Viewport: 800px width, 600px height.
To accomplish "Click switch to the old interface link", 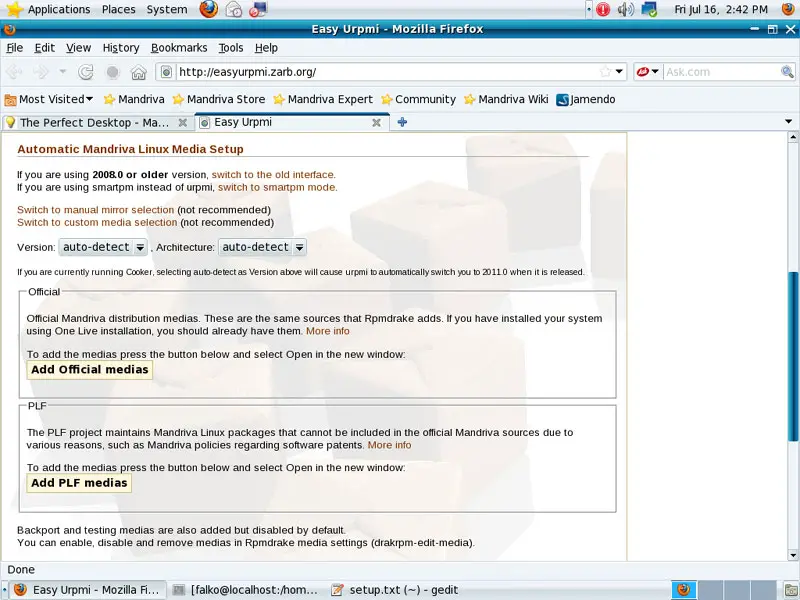I will pyautogui.click(x=273, y=174).
